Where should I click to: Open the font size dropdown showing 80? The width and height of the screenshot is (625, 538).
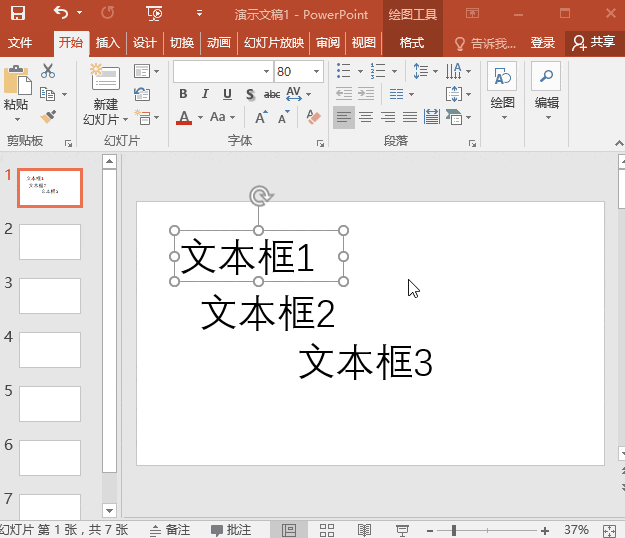(316, 72)
